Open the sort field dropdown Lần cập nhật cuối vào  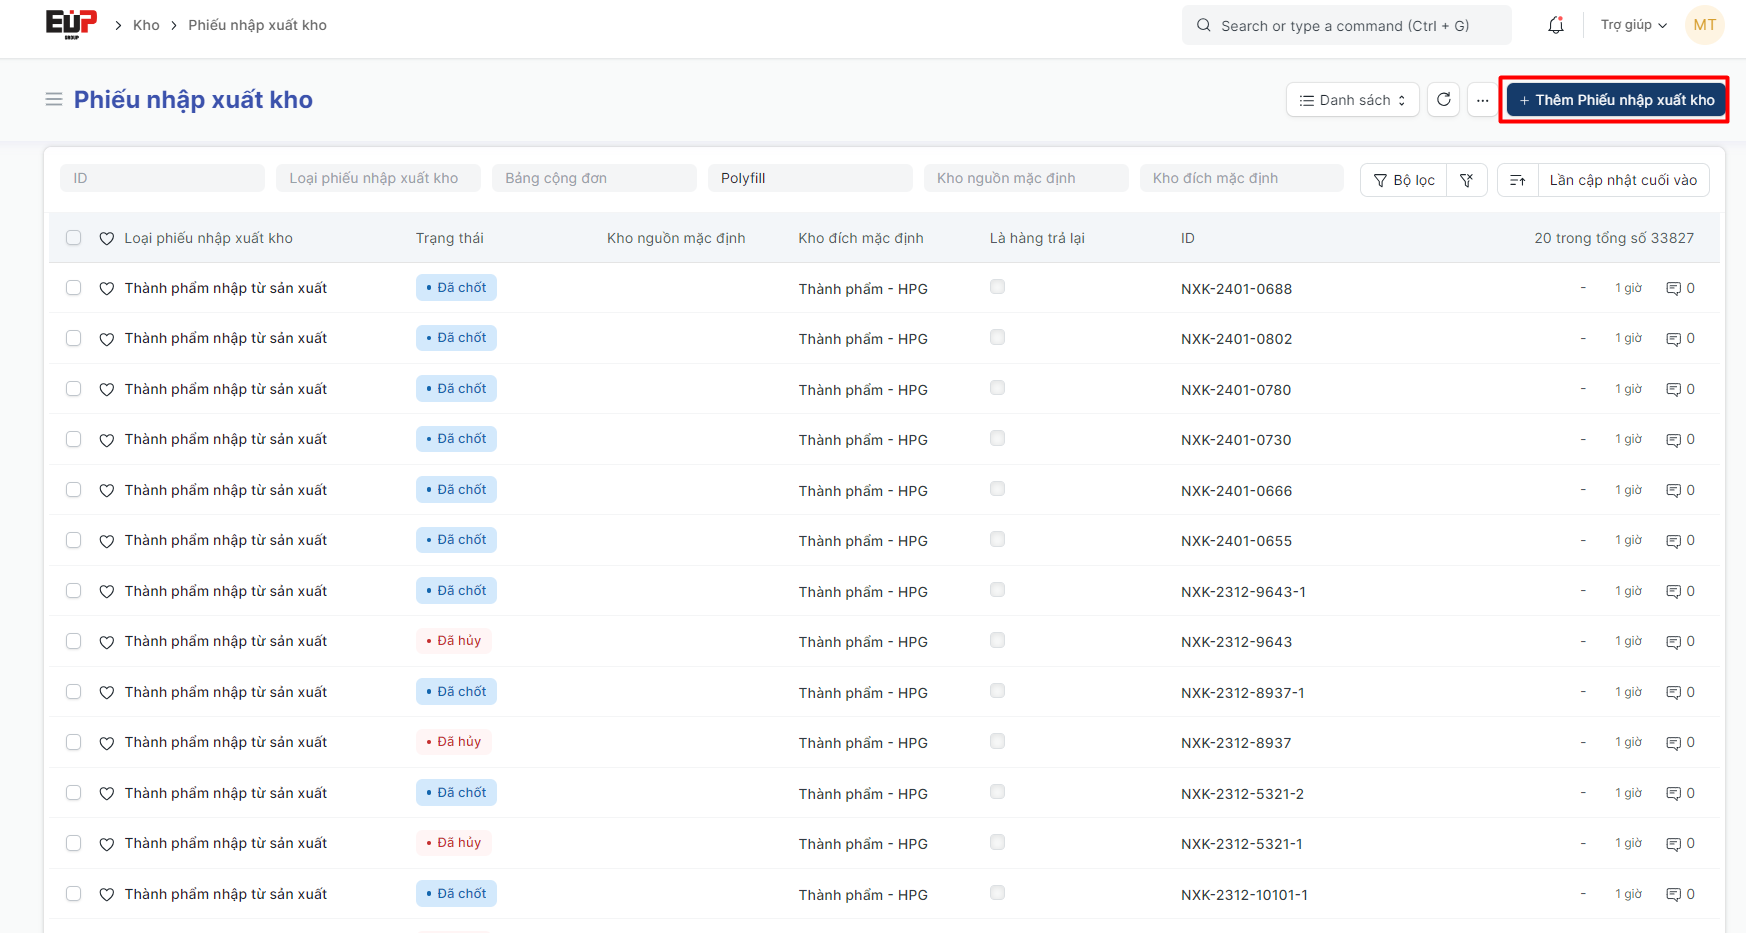coord(1622,180)
